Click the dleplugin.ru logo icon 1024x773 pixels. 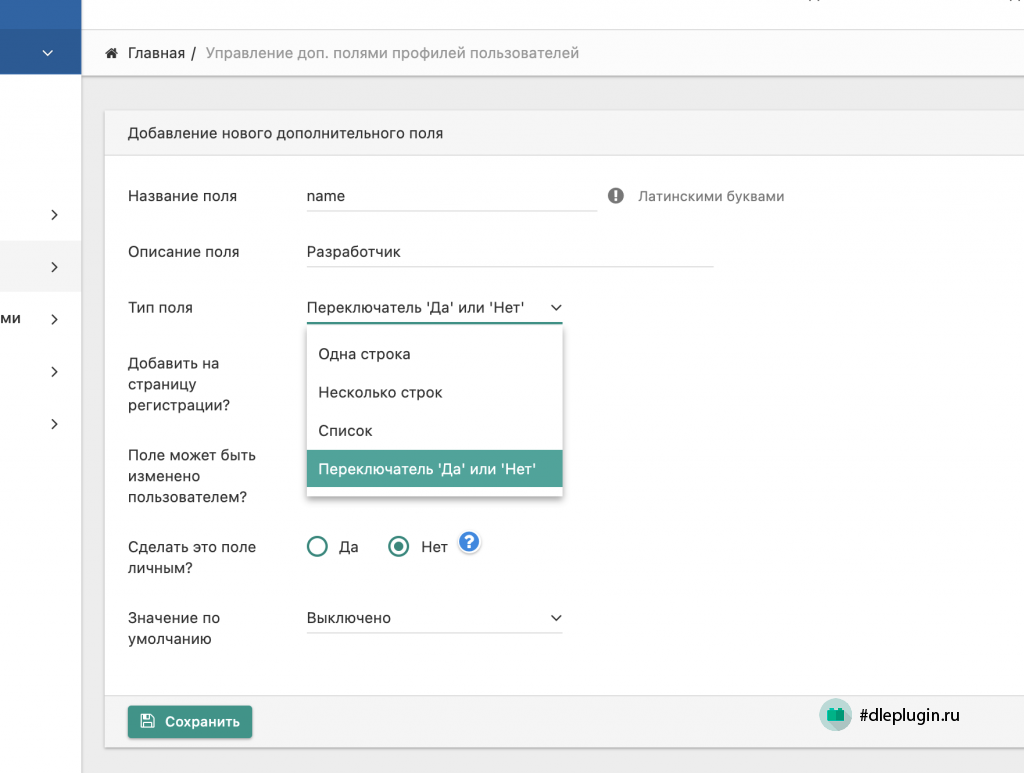[x=835, y=715]
